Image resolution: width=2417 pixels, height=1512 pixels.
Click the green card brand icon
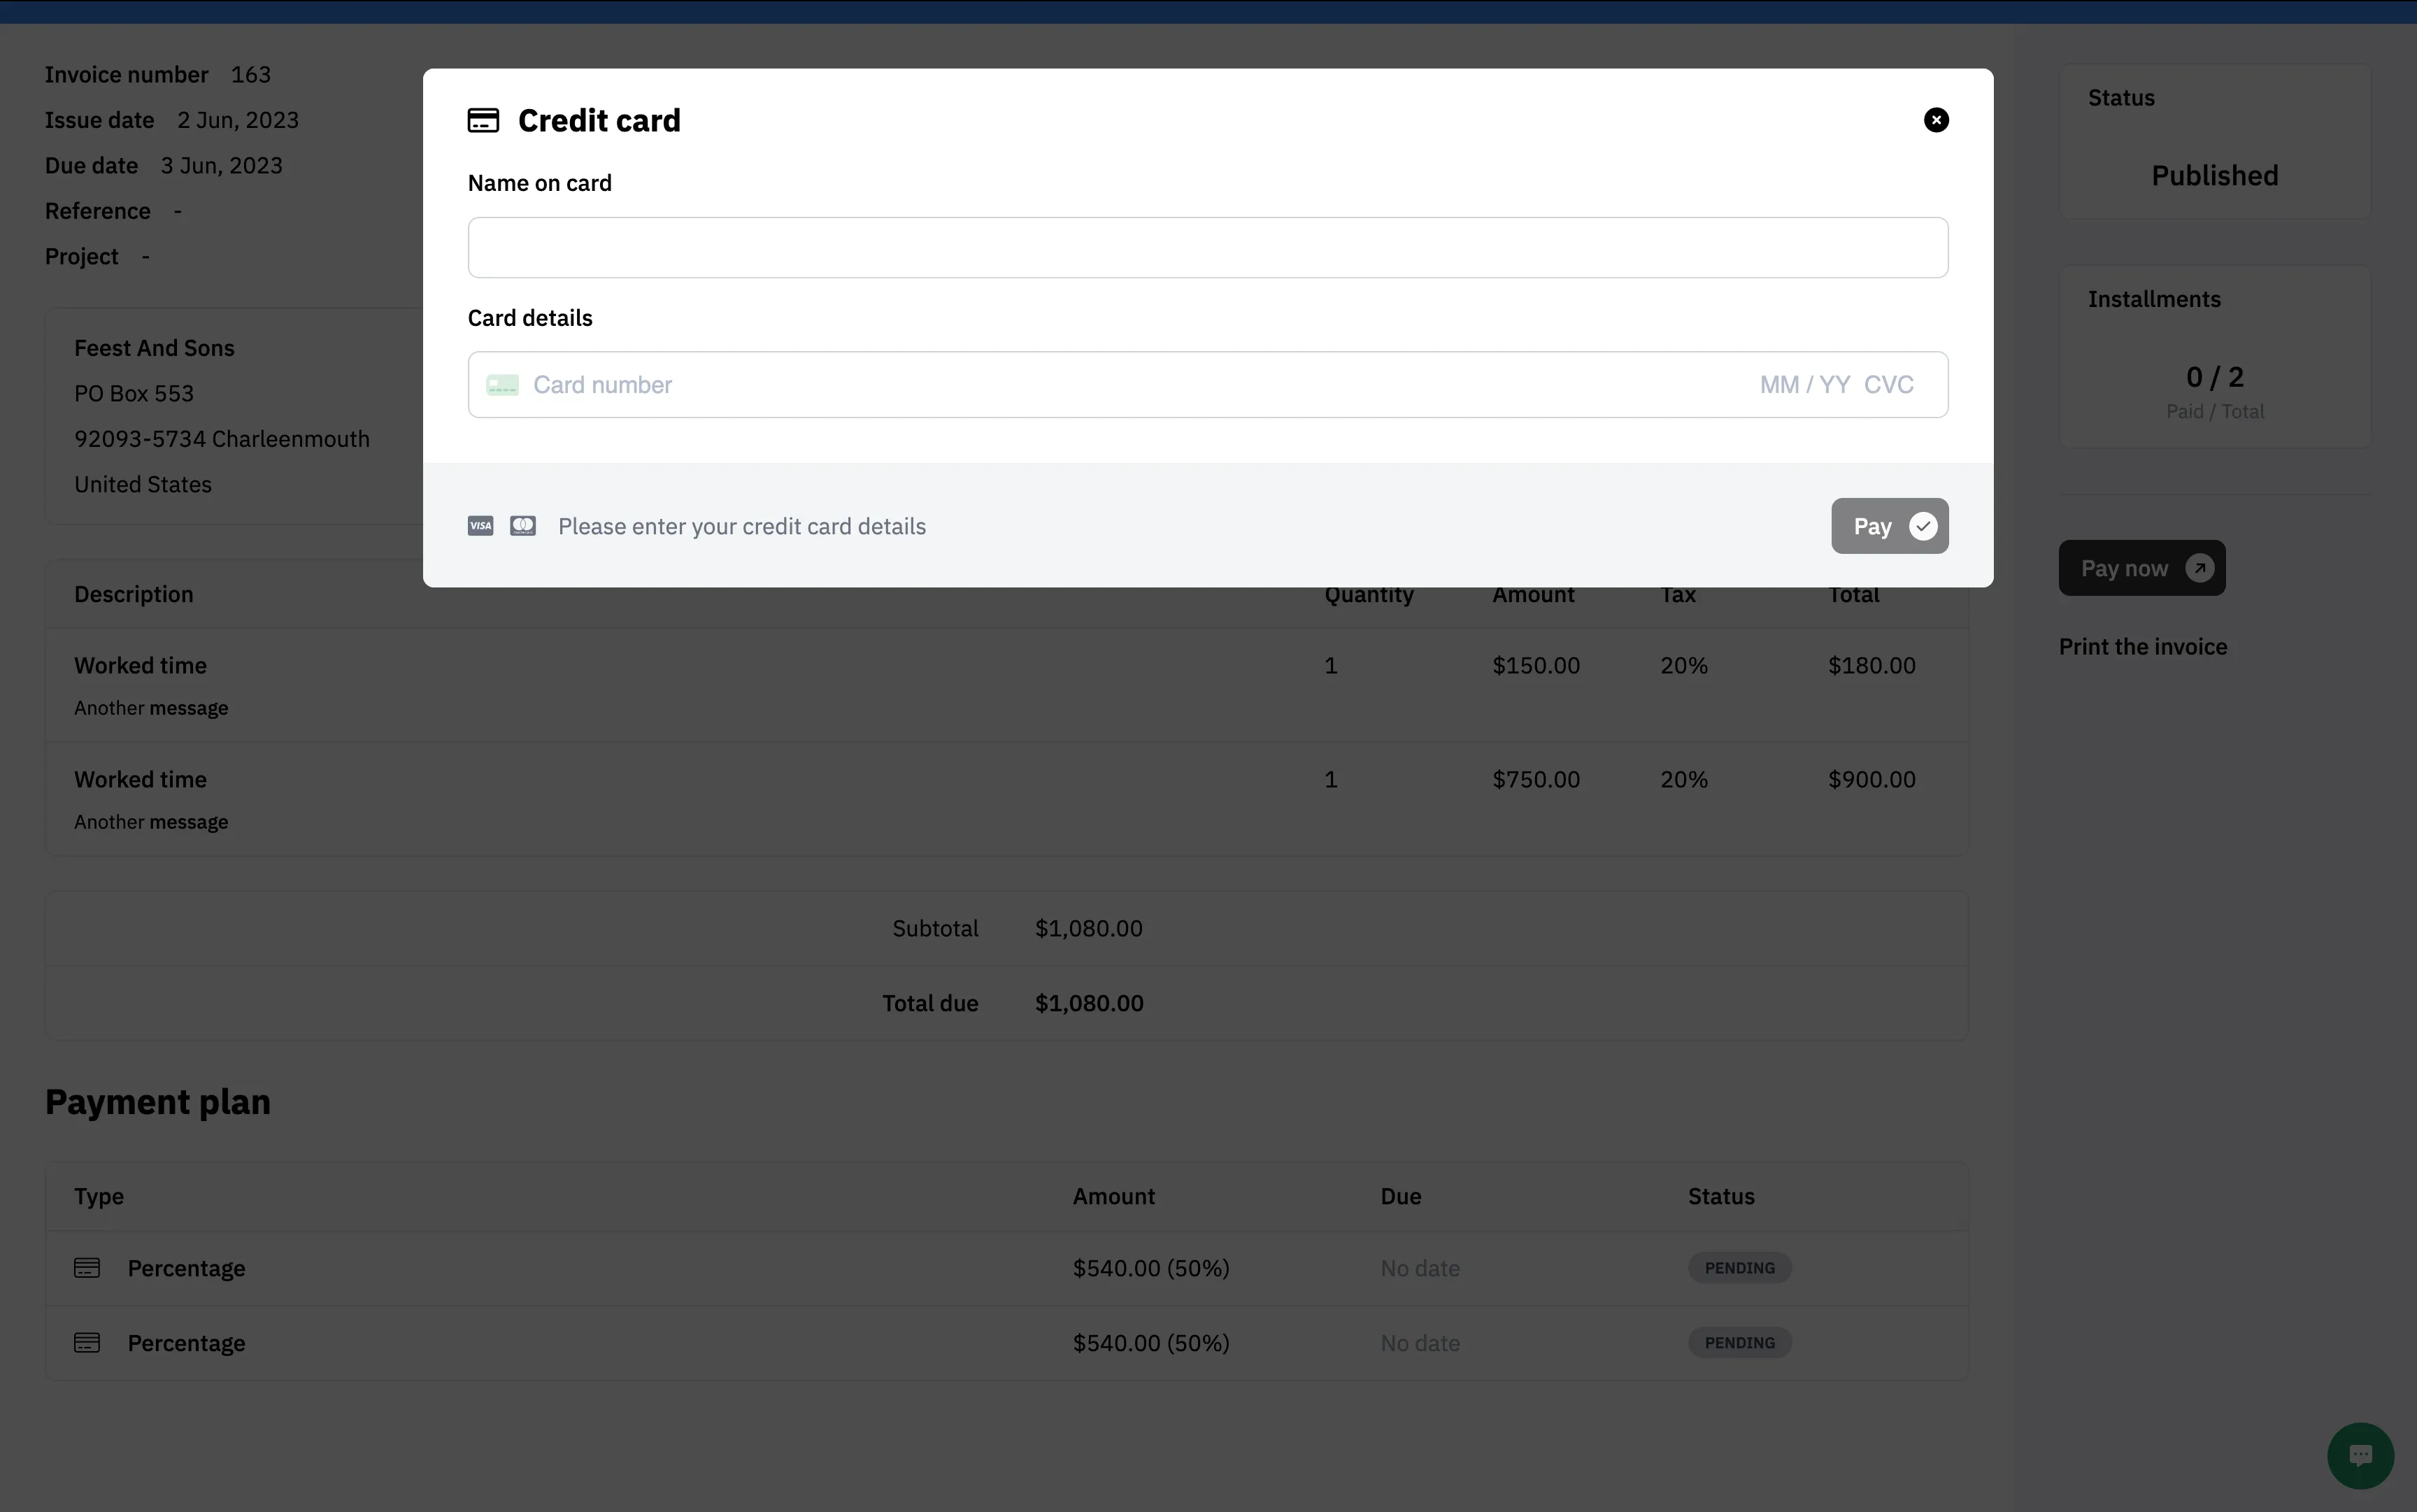(502, 385)
